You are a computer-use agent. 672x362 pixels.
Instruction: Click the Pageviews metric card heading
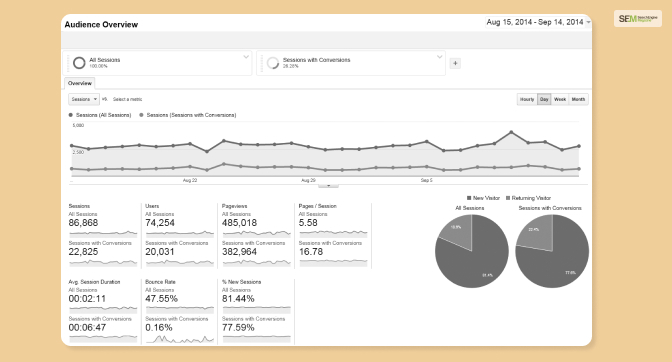click(x=234, y=206)
